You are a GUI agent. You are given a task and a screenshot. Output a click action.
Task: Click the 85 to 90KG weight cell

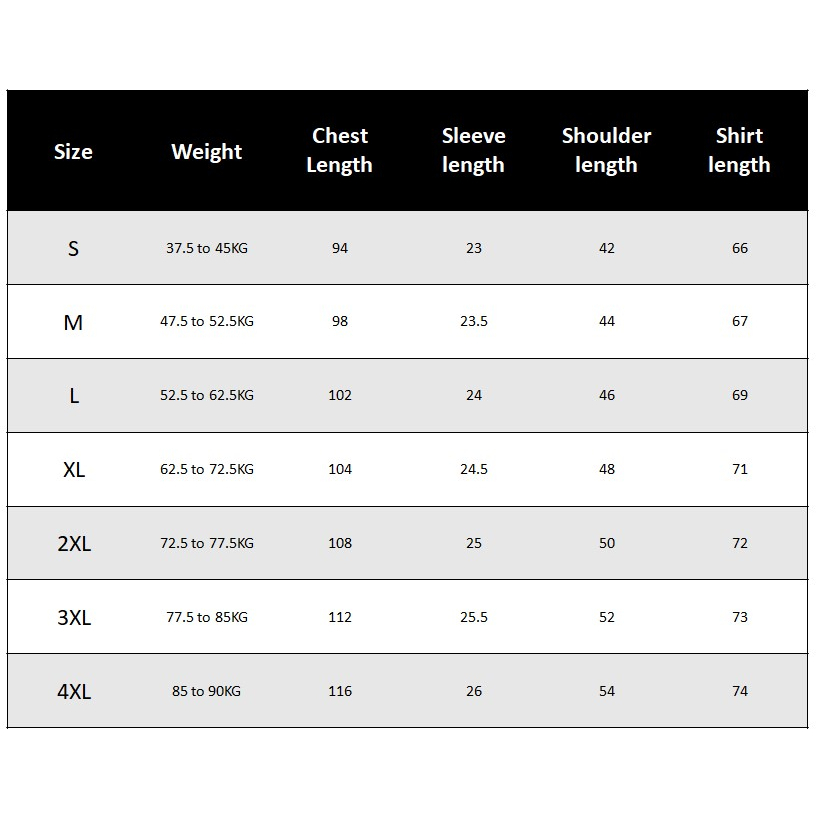pos(207,691)
